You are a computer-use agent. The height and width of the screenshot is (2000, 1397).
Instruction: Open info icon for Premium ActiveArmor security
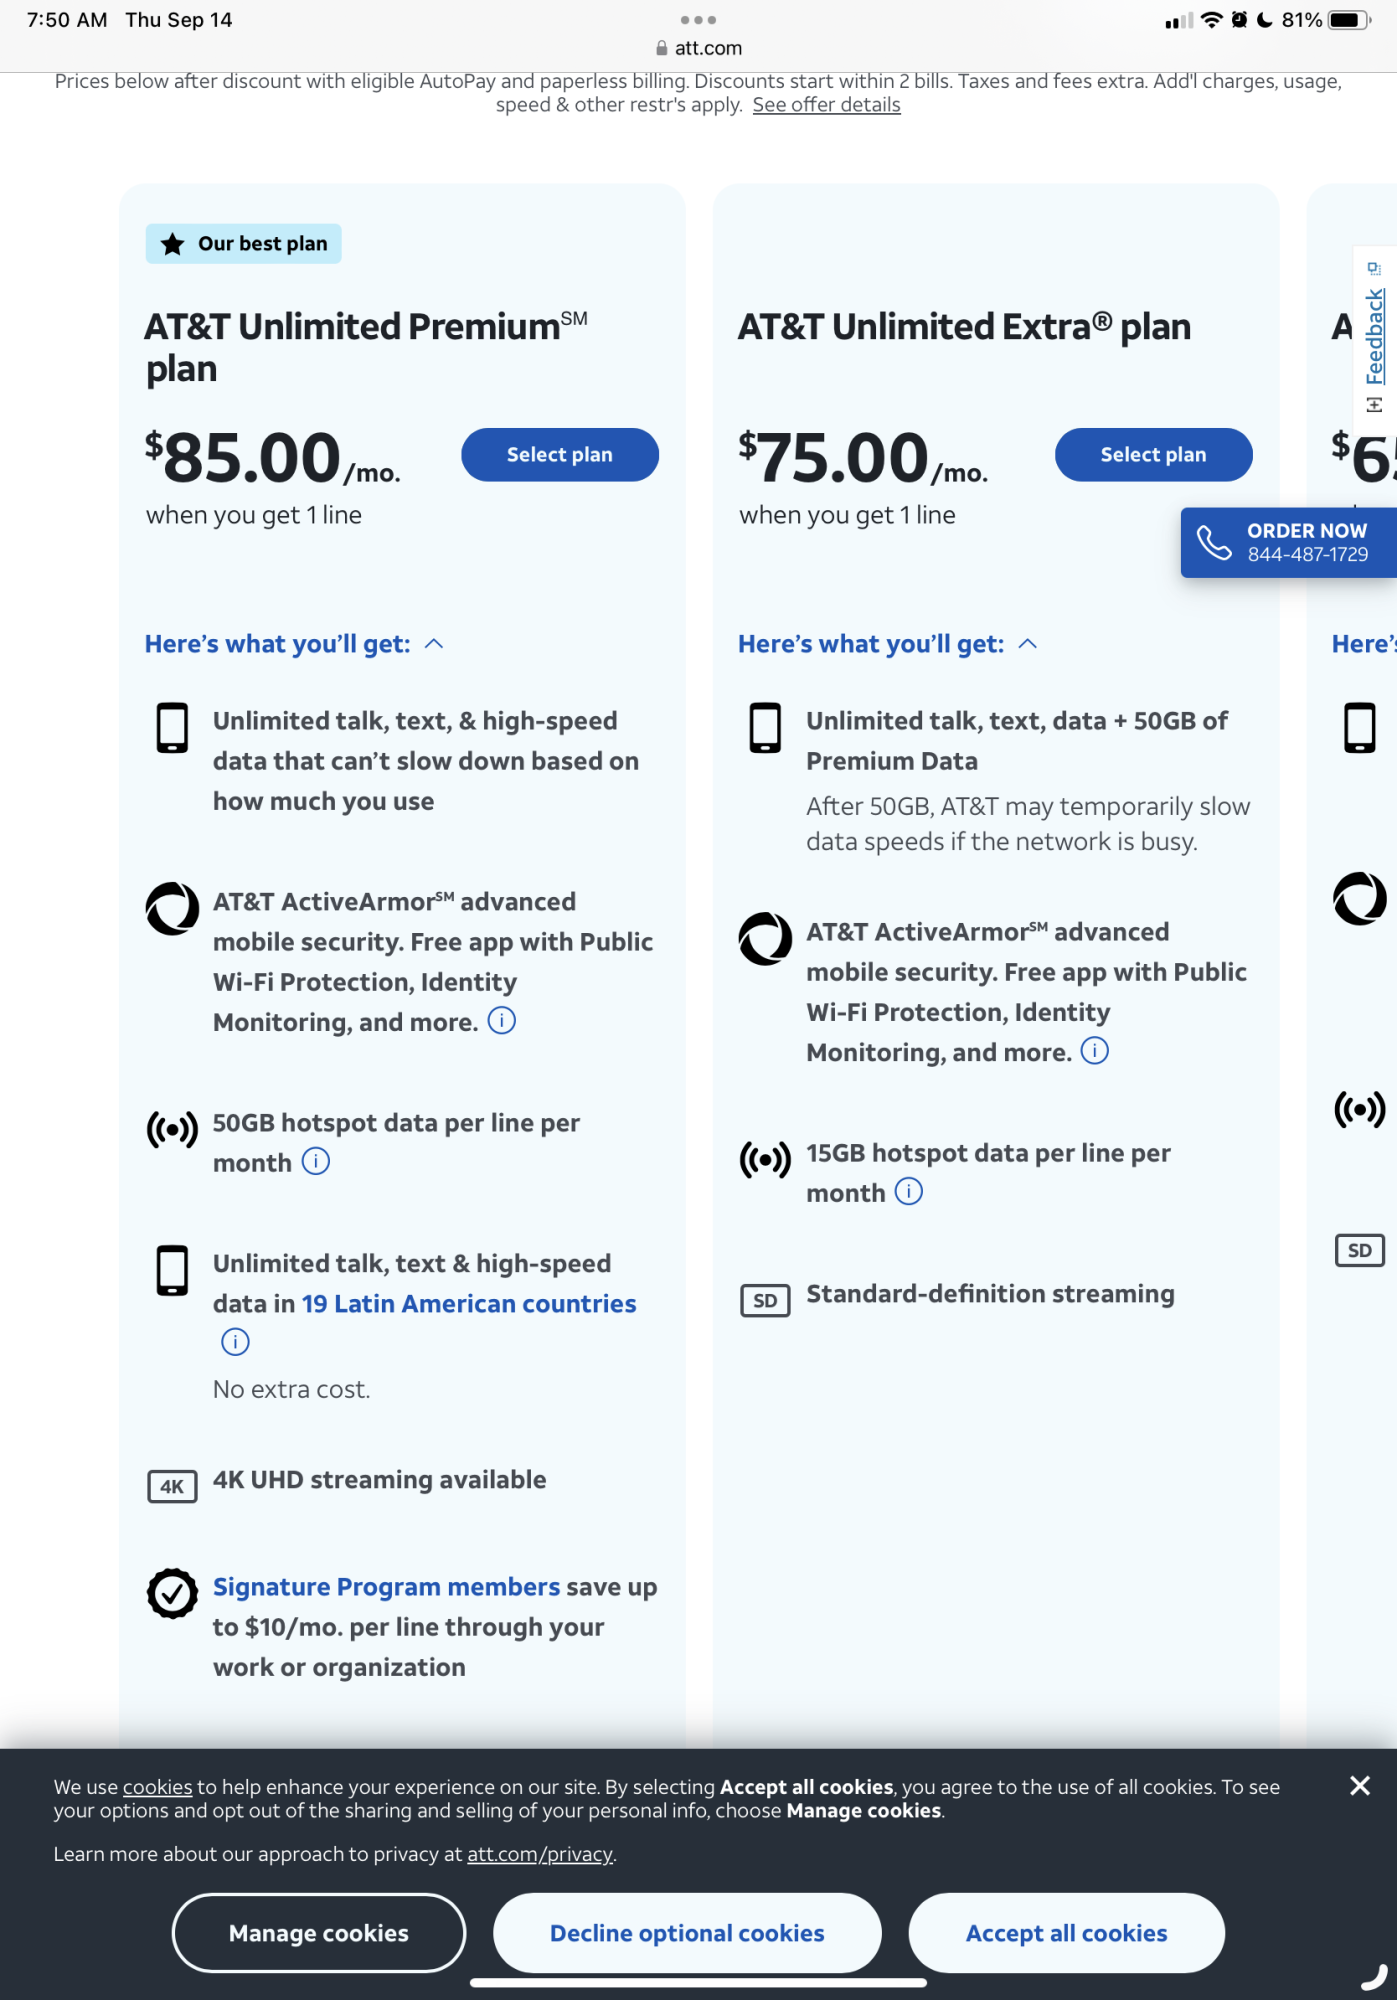501,1021
